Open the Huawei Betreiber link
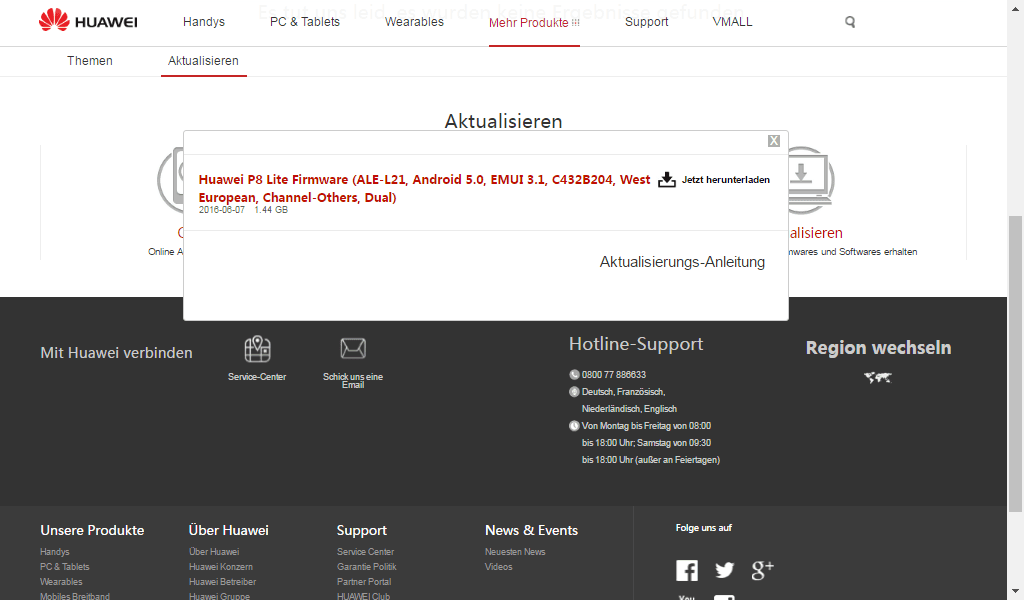 click(x=223, y=582)
